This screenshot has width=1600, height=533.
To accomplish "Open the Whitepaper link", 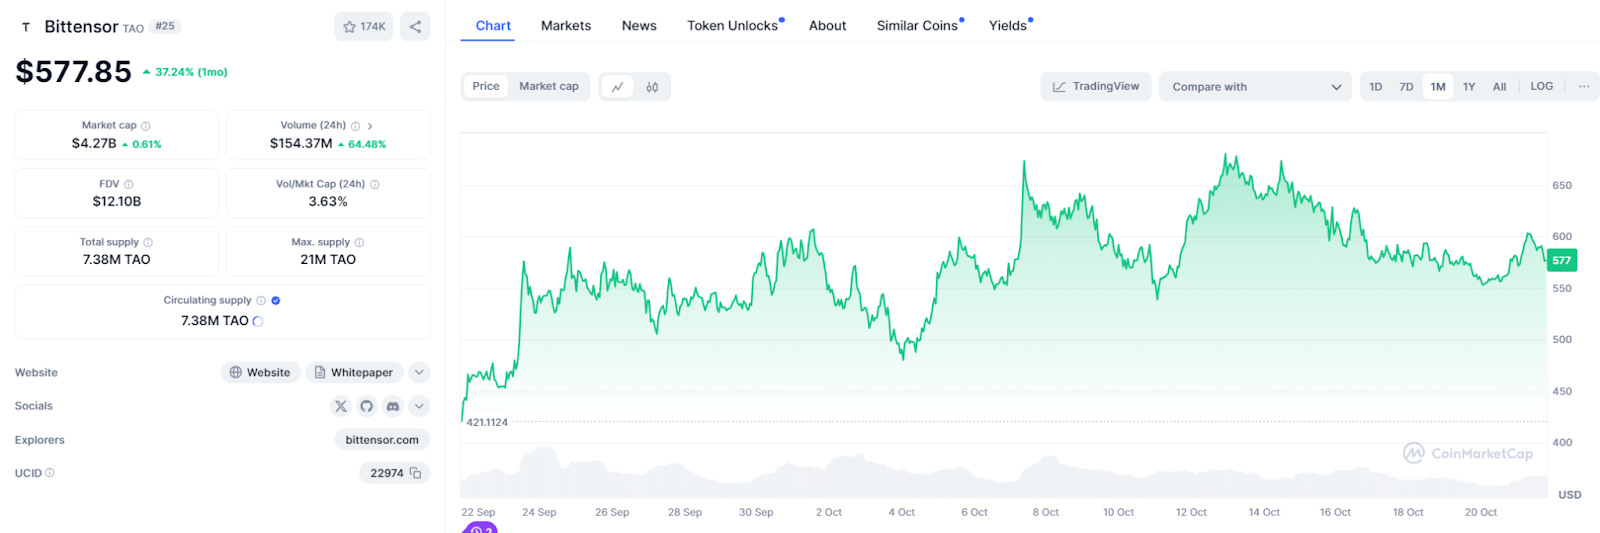I will [x=354, y=372].
